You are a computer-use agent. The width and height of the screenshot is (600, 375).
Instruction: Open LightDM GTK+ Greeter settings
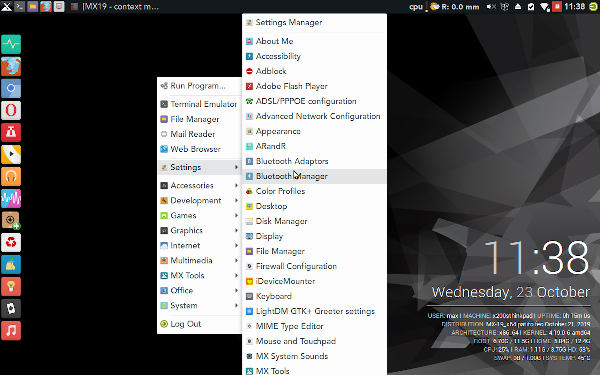[x=314, y=311]
